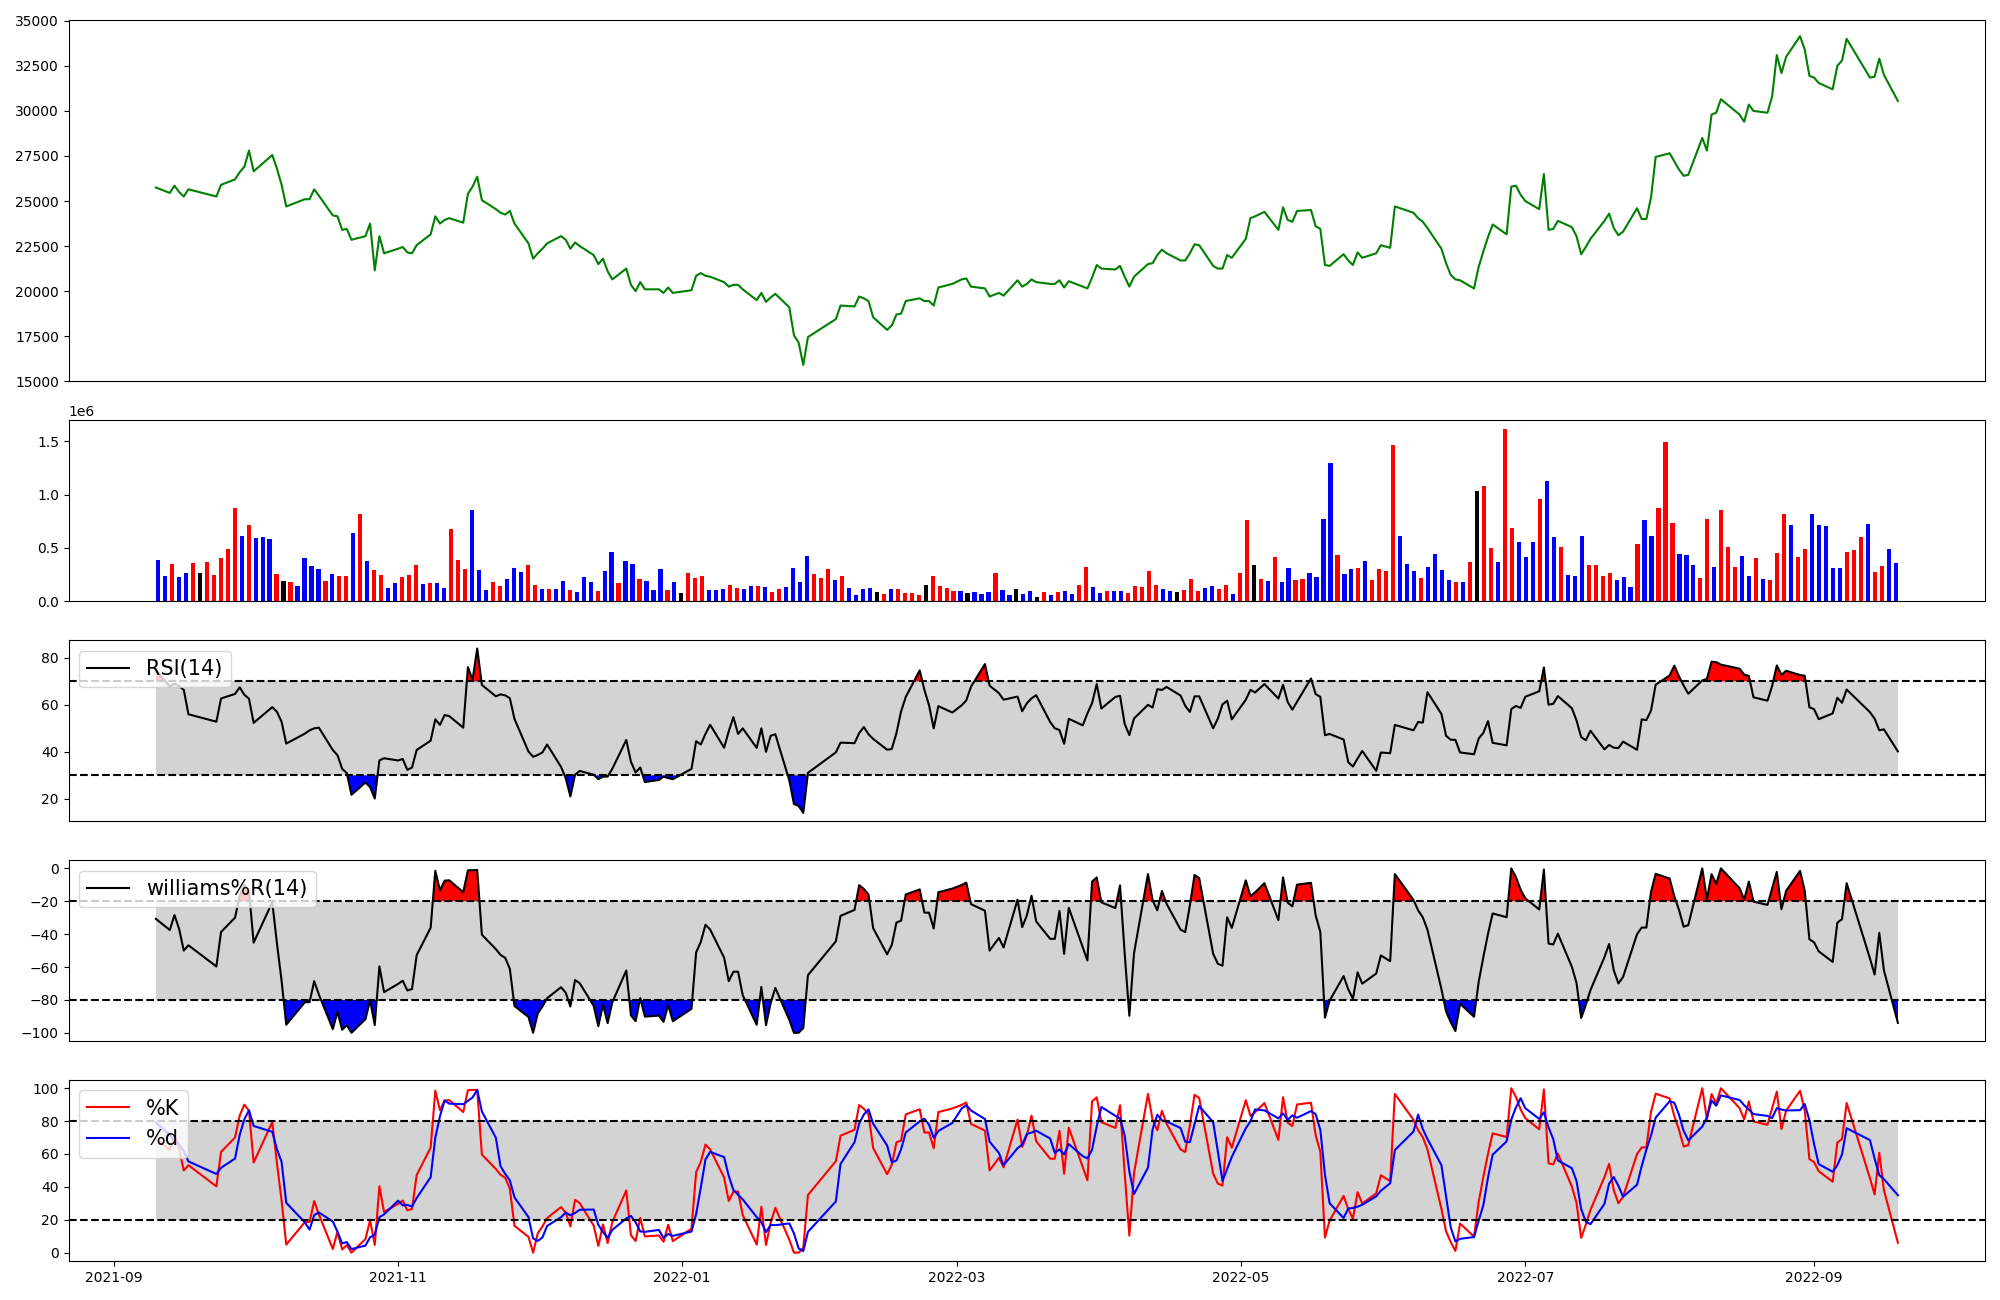Select the 2021-09 x-axis date label
2000x1300 pixels.
[x=115, y=1277]
